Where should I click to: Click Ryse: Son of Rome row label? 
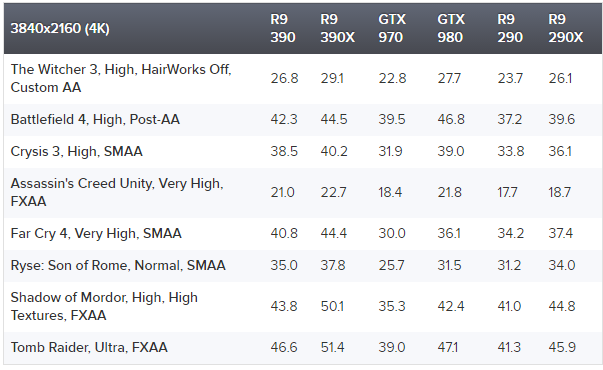[x=118, y=265]
